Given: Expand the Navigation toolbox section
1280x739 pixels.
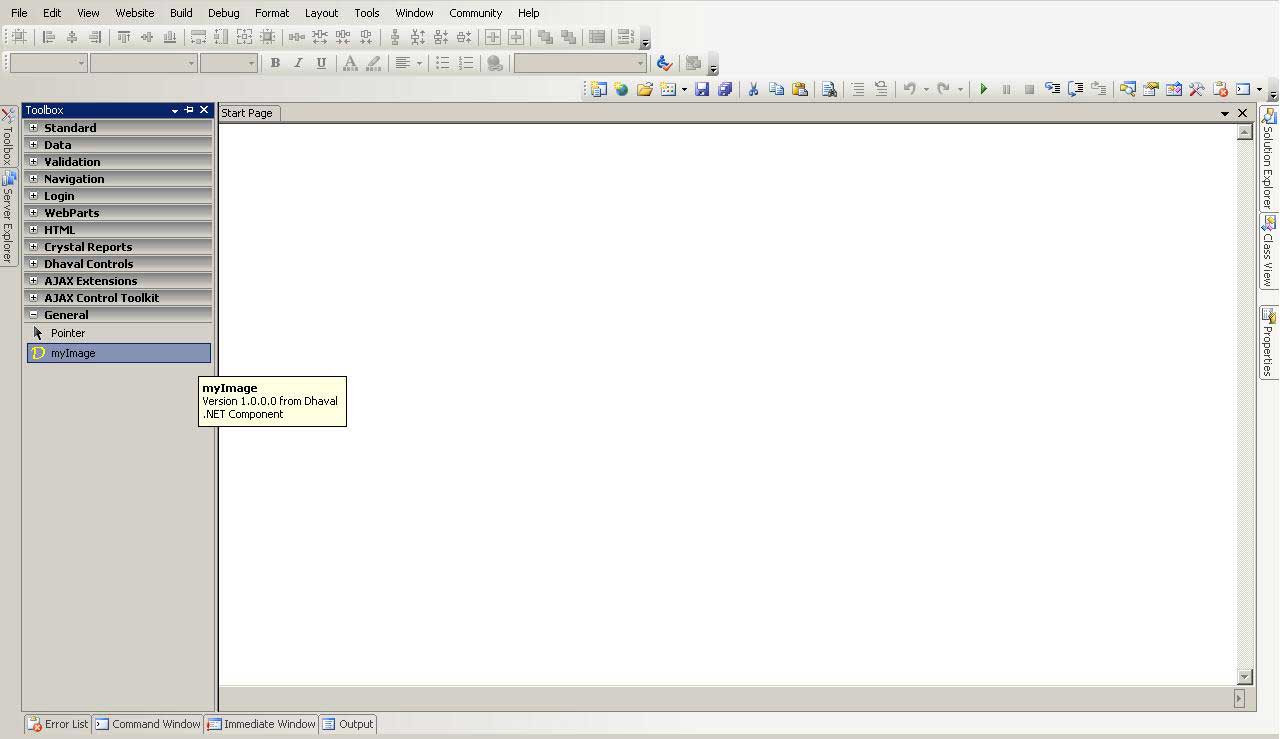Looking at the screenshot, I should 33,179.
